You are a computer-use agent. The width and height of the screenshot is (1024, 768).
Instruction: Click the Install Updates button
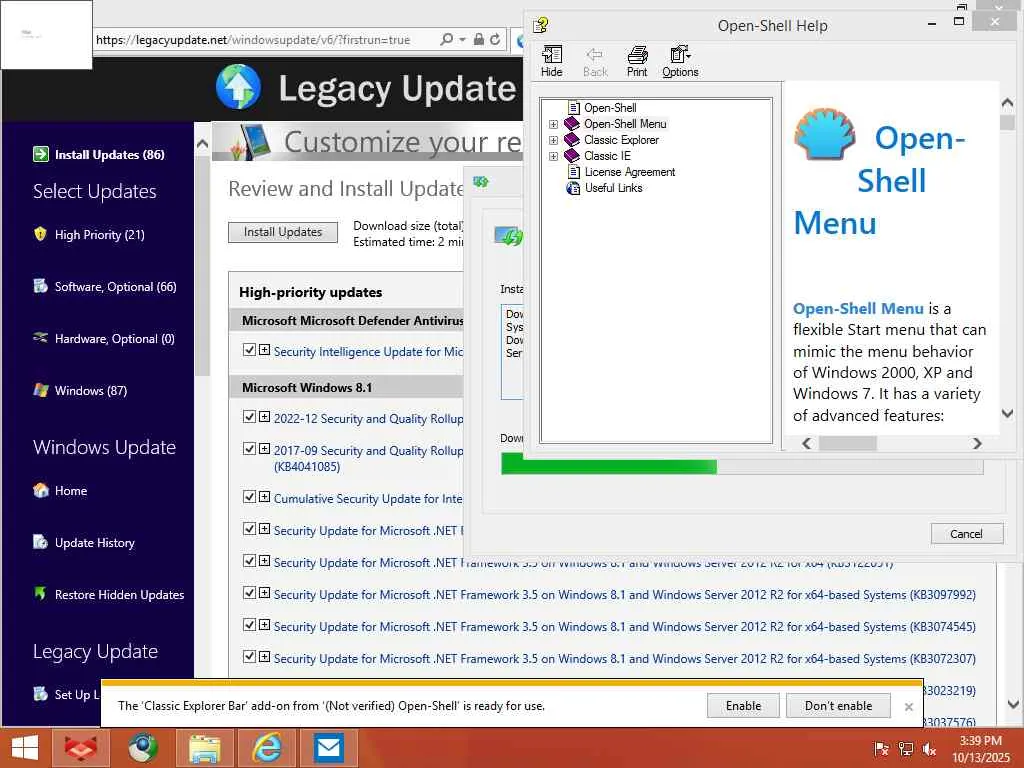point(283,232)
